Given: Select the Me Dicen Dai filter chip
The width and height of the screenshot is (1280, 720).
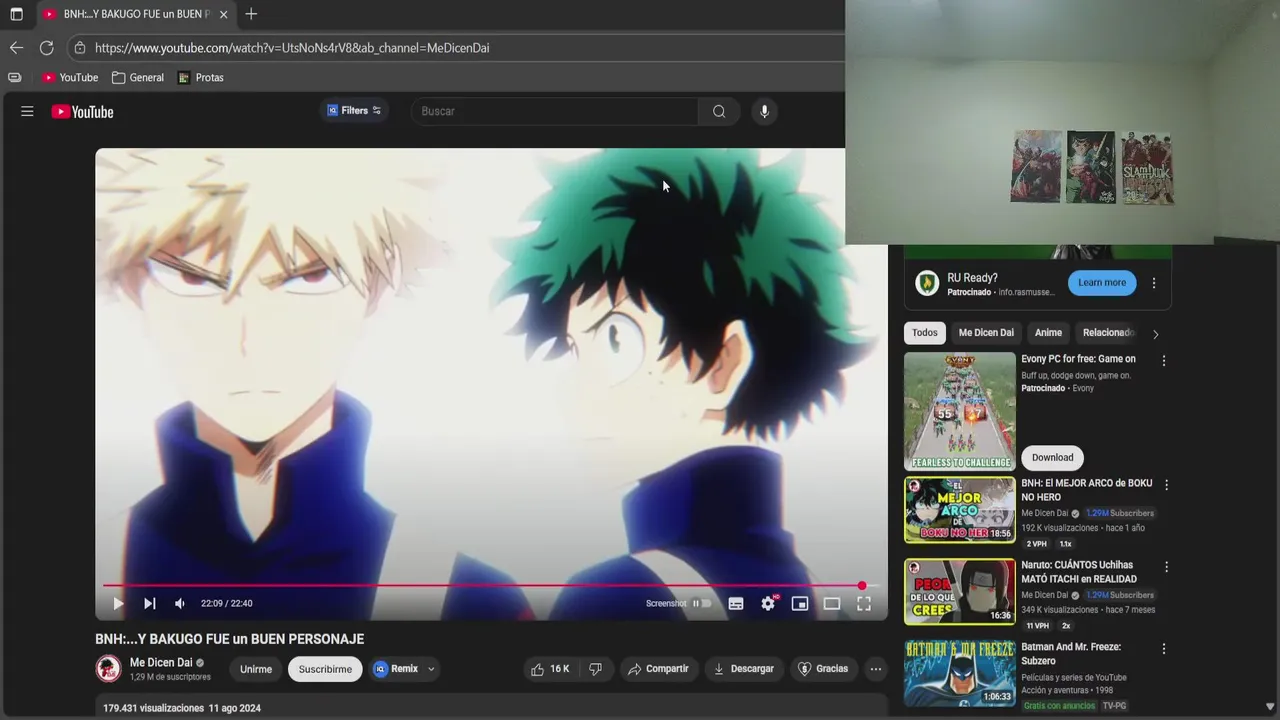Looking at the screenshot, I should coord(986,333).
